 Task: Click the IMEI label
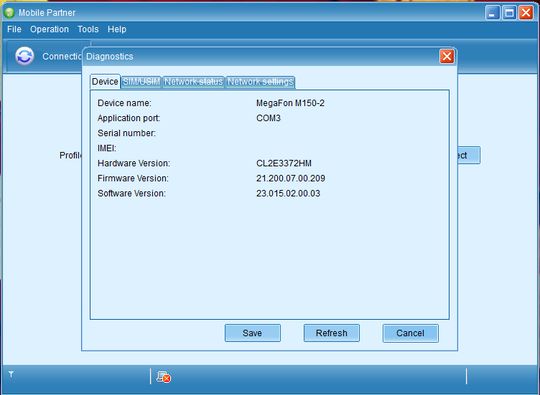click(107, 148)
